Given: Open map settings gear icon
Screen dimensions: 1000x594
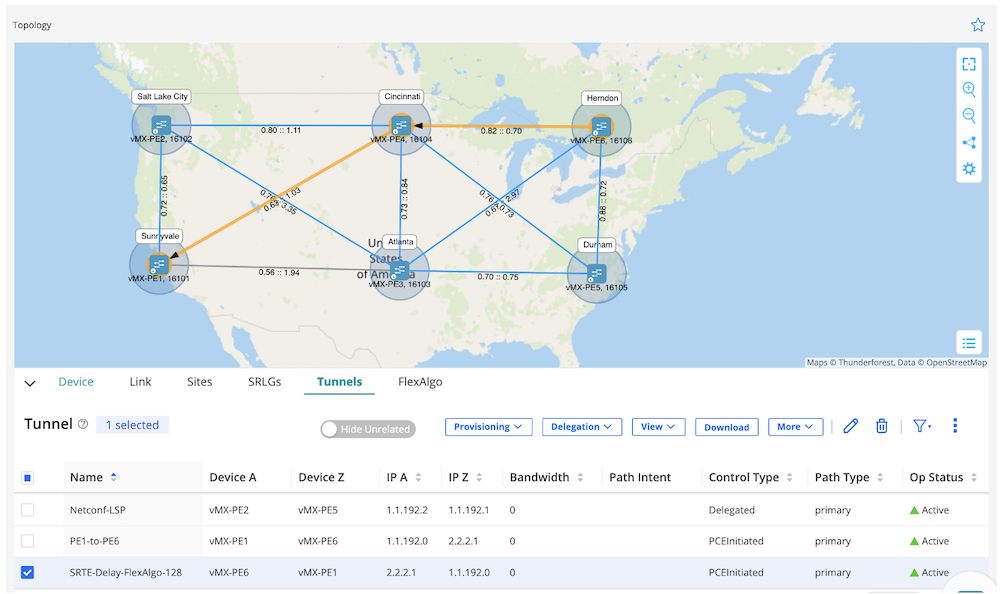Looking at the screenshot, I should coord(969,168).
